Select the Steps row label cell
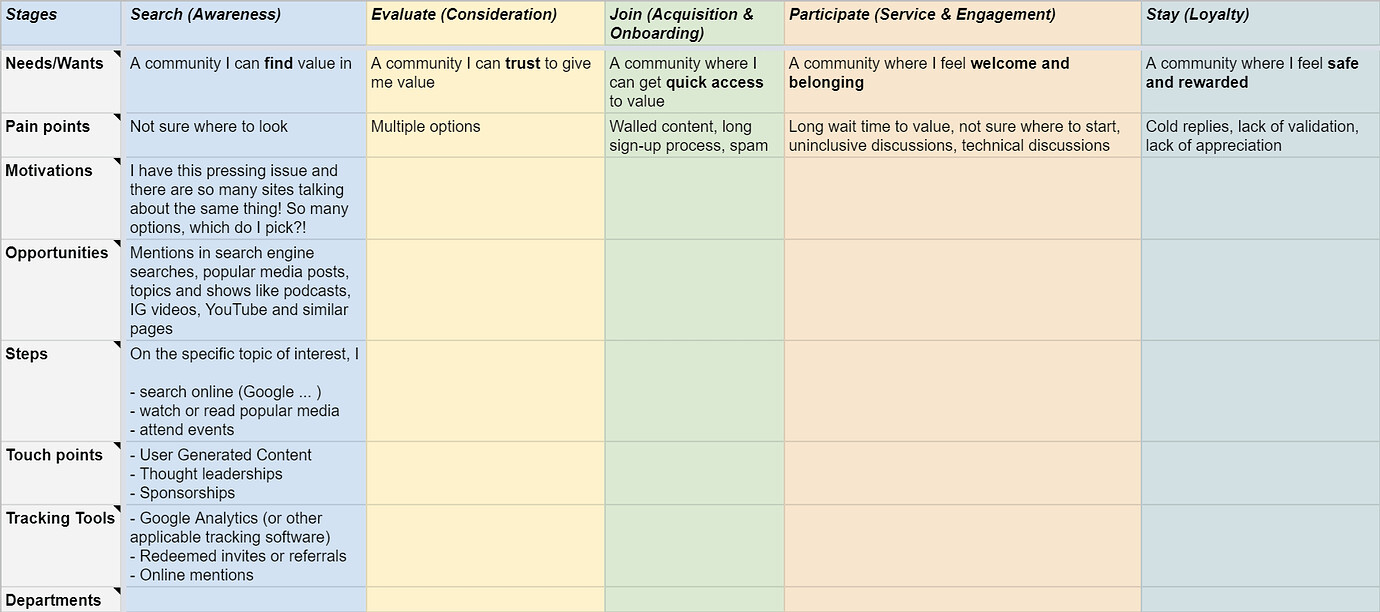This screenshot has height=612, width=1380. [x=61, y=391]
